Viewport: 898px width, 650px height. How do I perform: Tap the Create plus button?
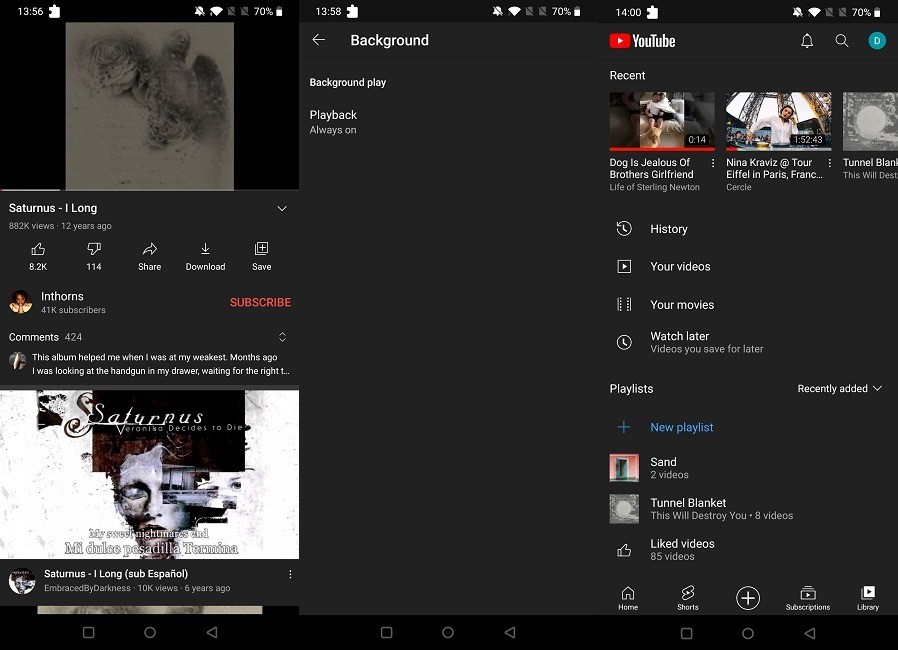(x=748, y=597)
